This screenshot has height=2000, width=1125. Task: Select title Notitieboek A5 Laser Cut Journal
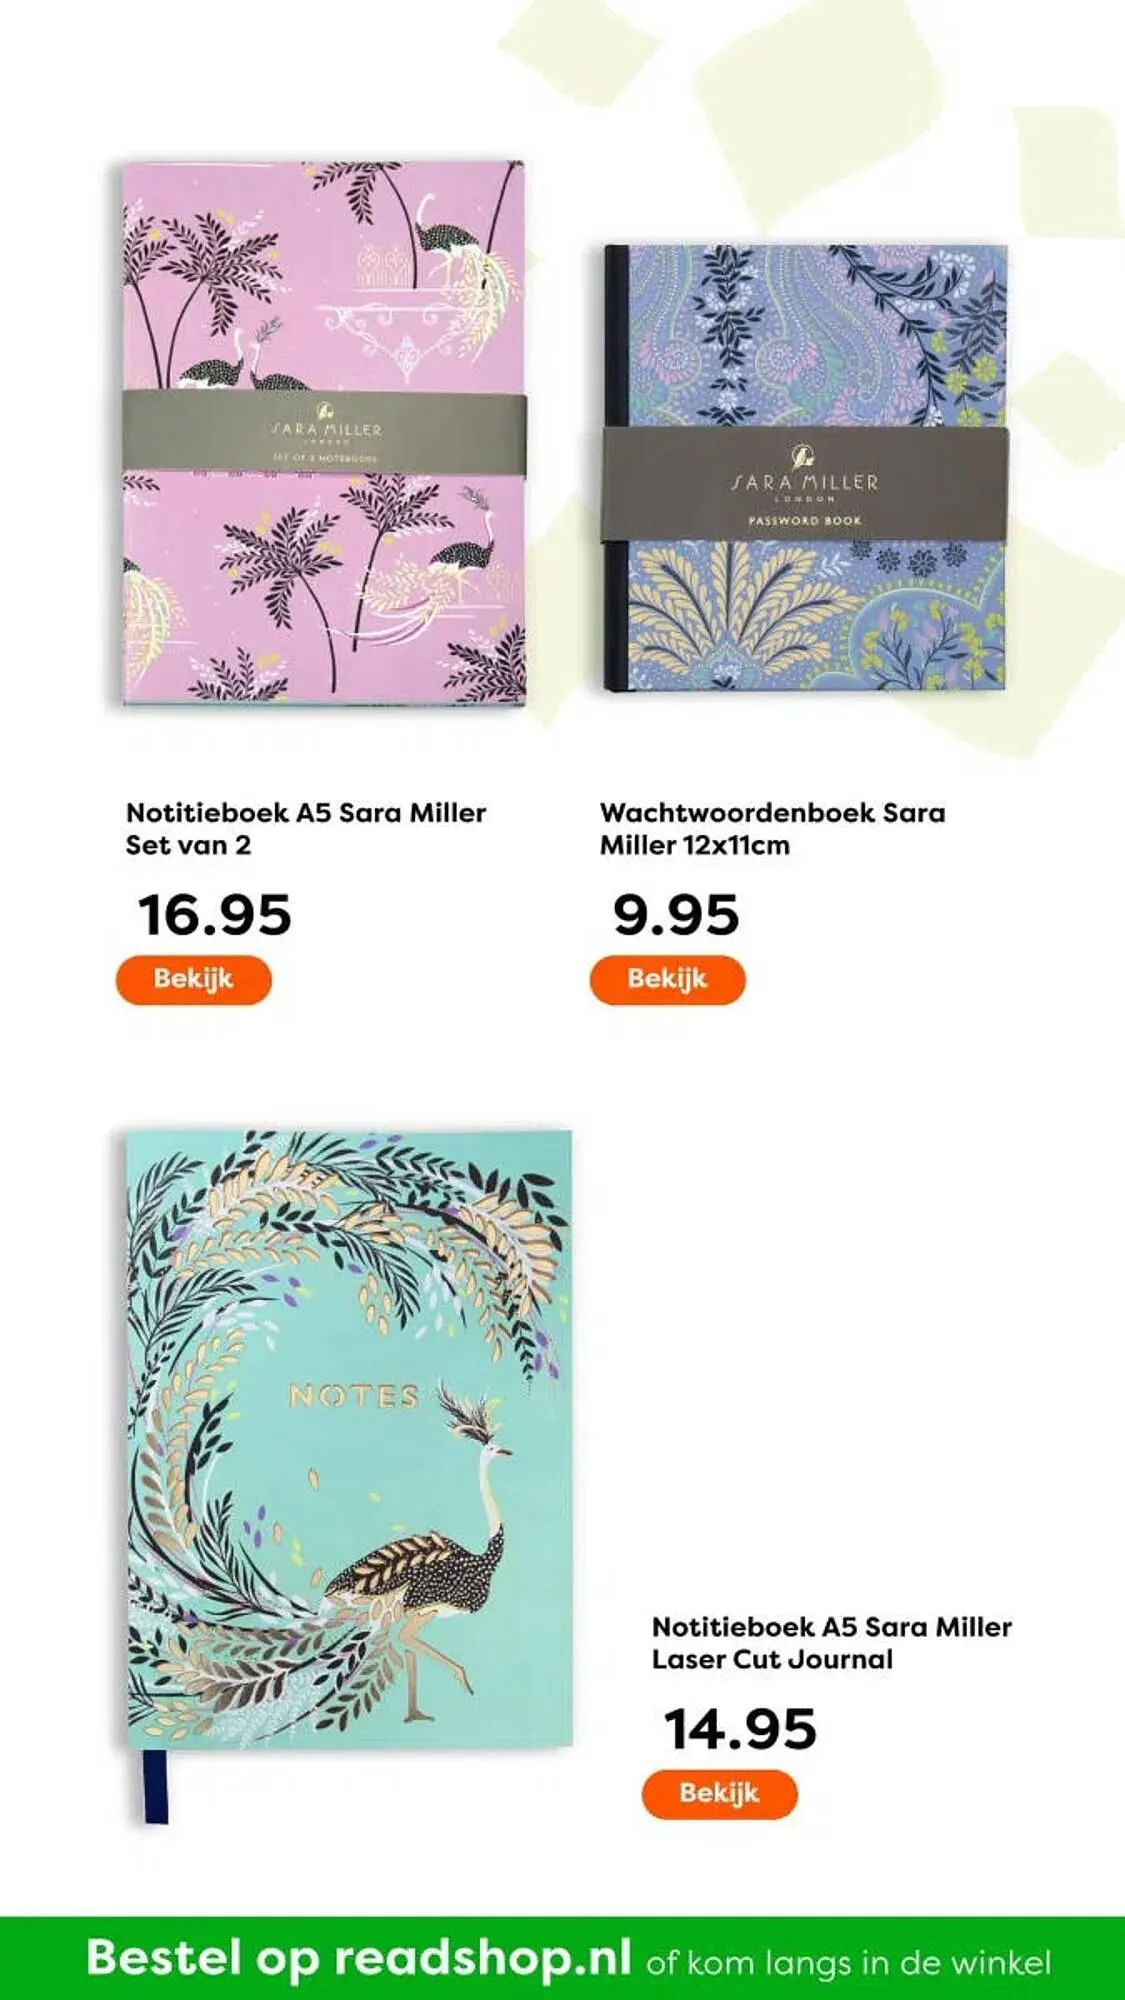832,1642
